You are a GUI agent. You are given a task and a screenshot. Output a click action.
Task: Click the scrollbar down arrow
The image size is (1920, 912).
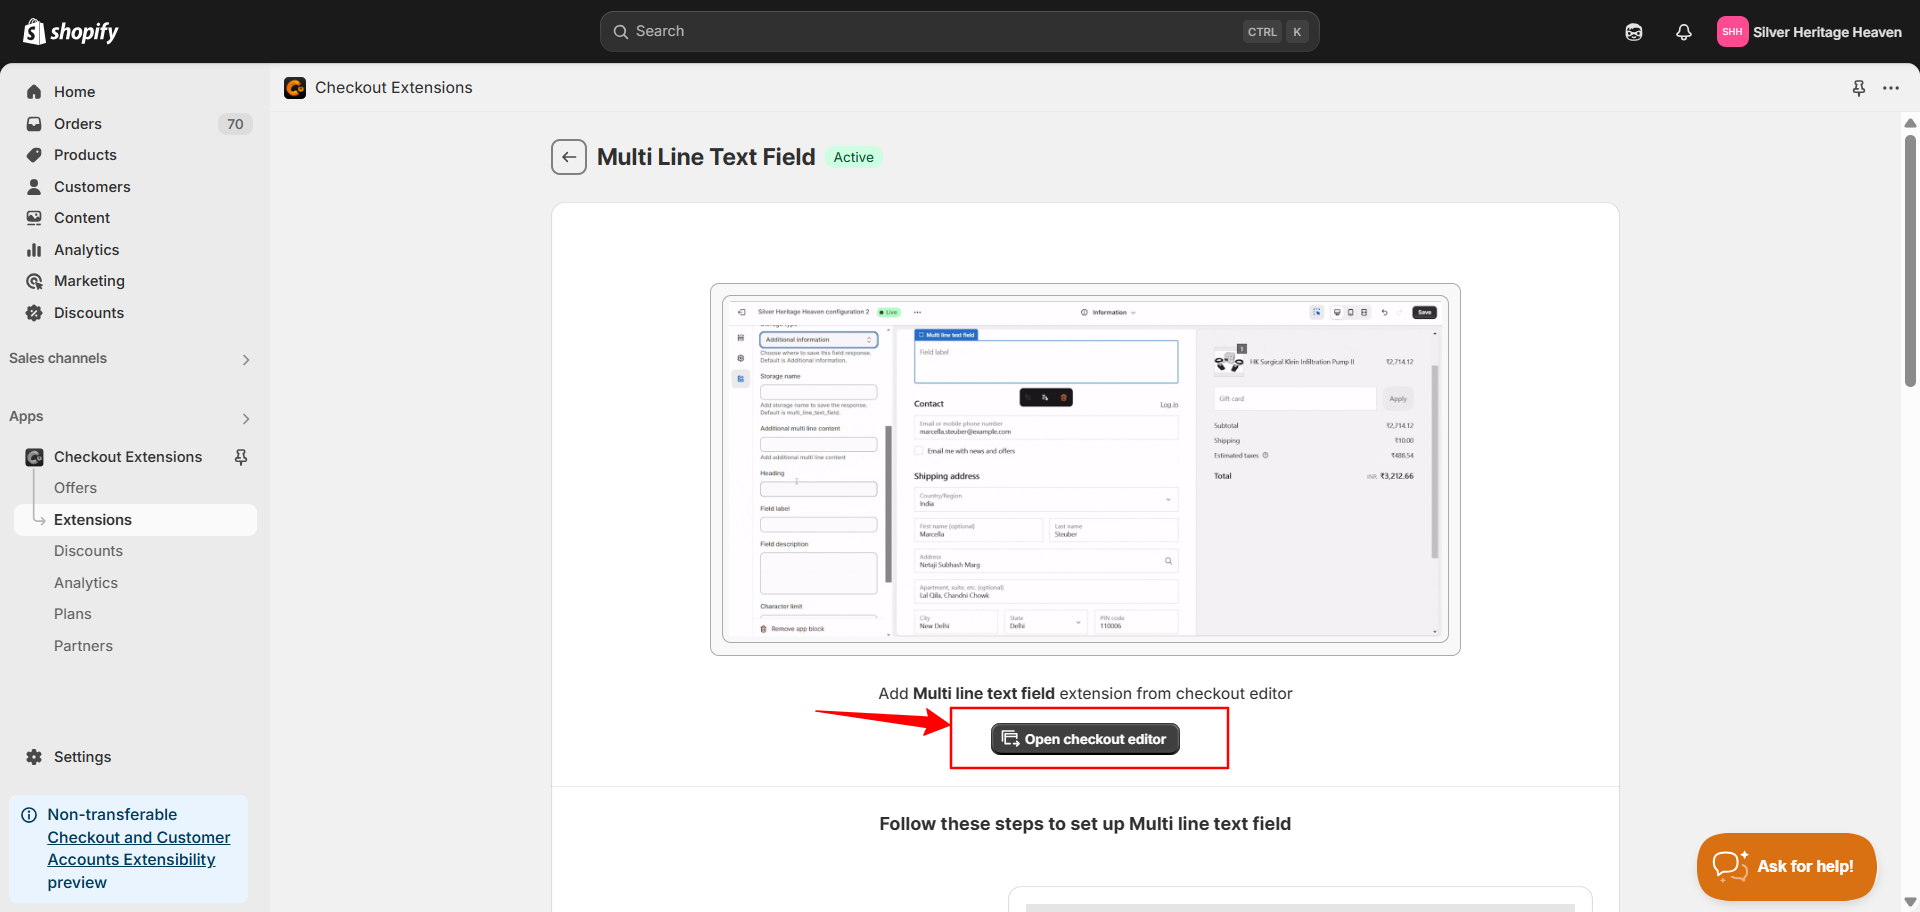[1910, 903]
